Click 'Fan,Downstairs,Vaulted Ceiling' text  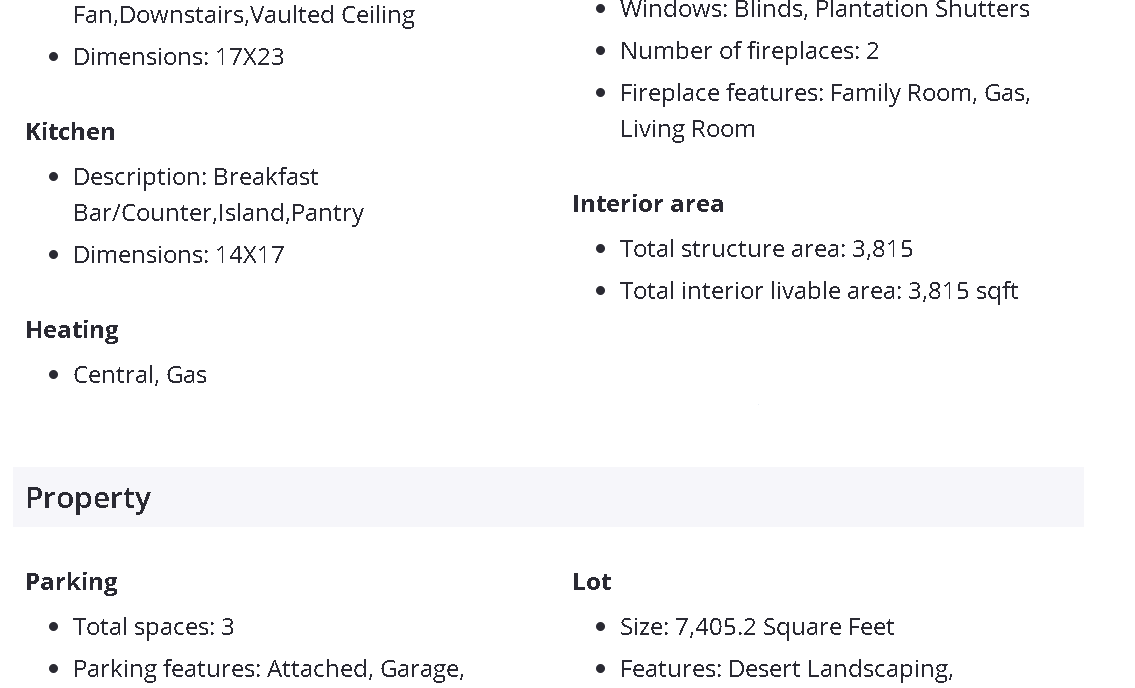[x=244, y=15]
